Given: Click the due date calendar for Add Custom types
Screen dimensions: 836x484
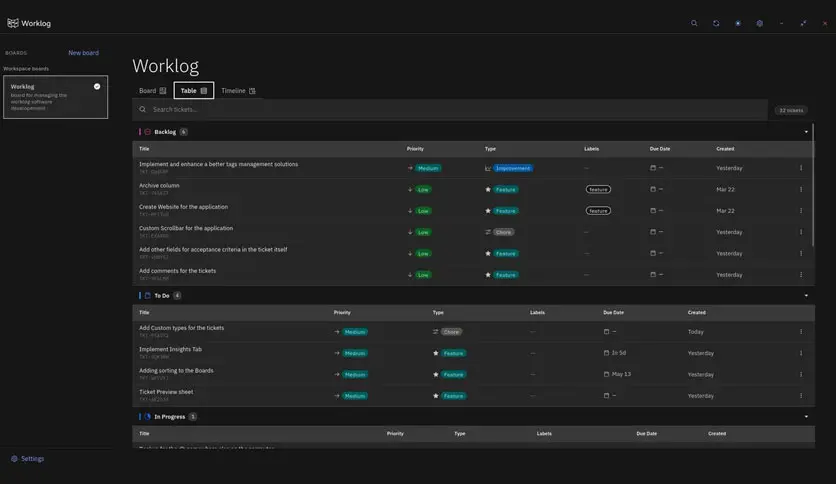Looking at the screenshot, I should (606, 332).
